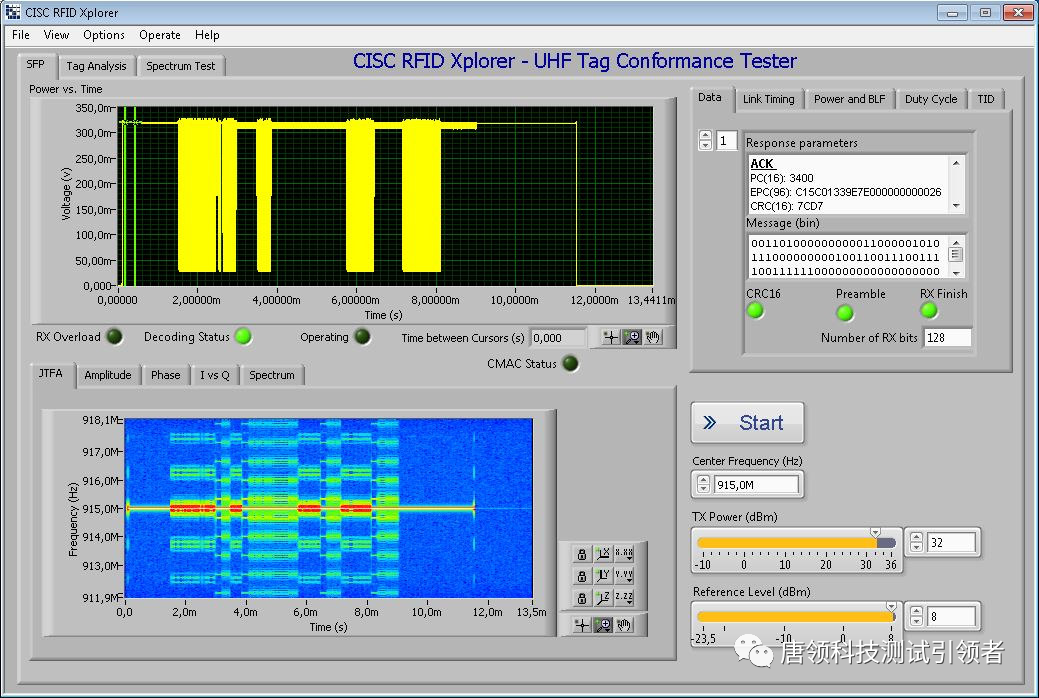Viewport: 1039px width, 698px height.
Task: Open X-axis format x.xx menu
Action: [x=624, y=553]
